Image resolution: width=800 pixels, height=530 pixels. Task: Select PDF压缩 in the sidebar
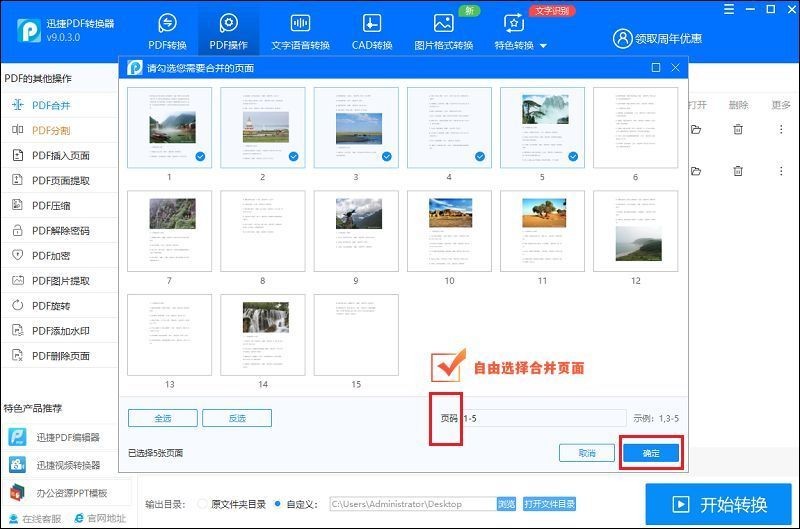(59, 206)
